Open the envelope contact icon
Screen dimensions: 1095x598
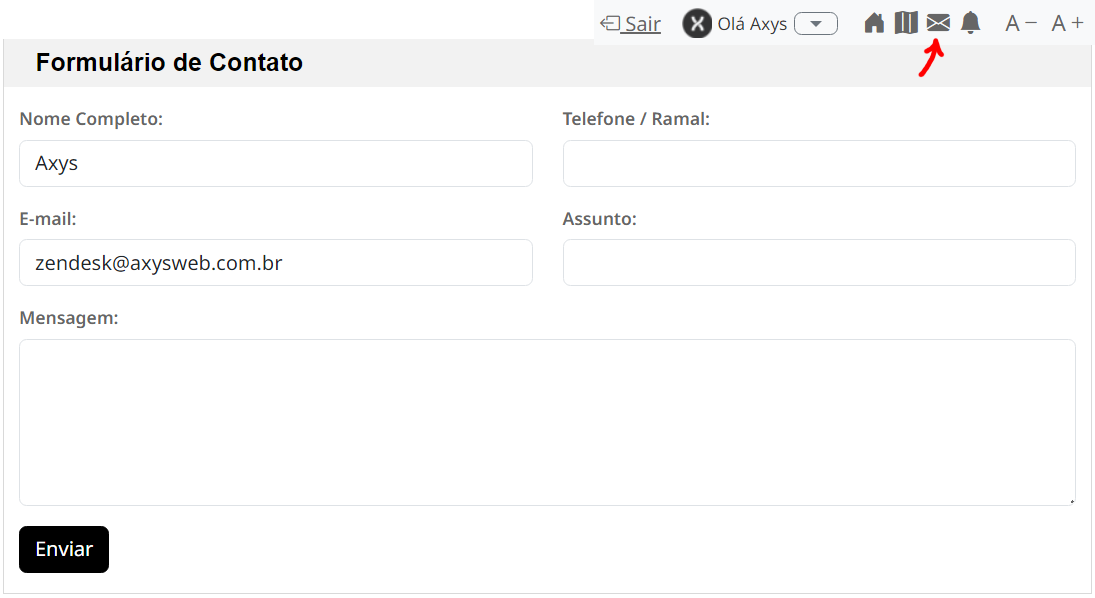coord(938,23)
